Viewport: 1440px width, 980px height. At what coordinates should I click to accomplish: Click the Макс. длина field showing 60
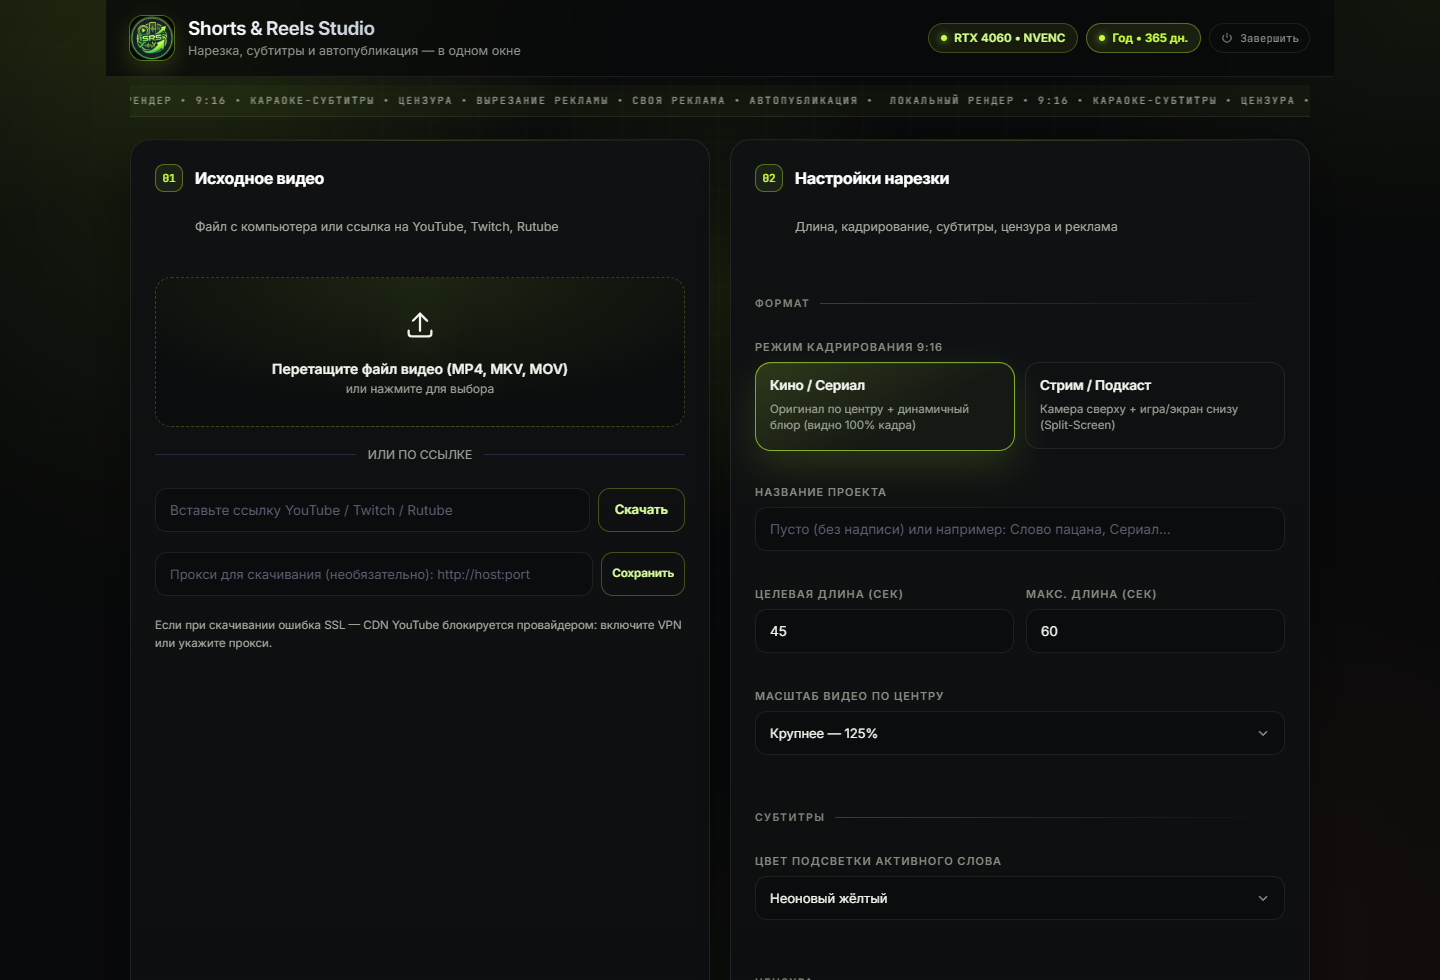1155,631
